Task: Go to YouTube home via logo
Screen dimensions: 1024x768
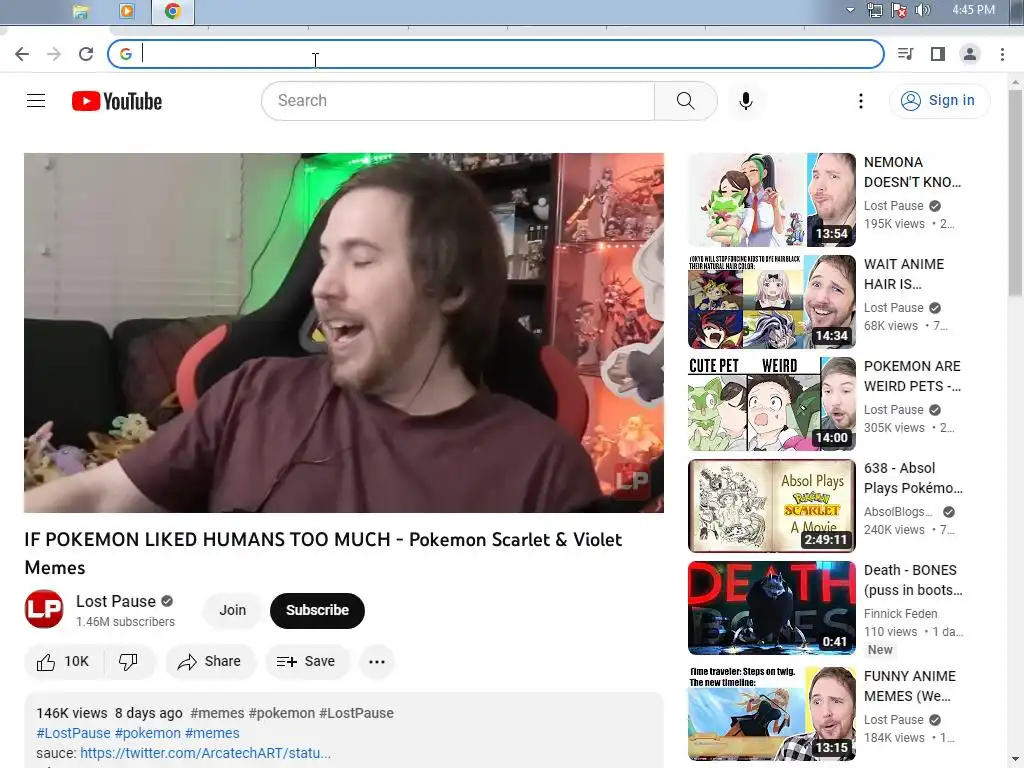Action: [117, 101]
